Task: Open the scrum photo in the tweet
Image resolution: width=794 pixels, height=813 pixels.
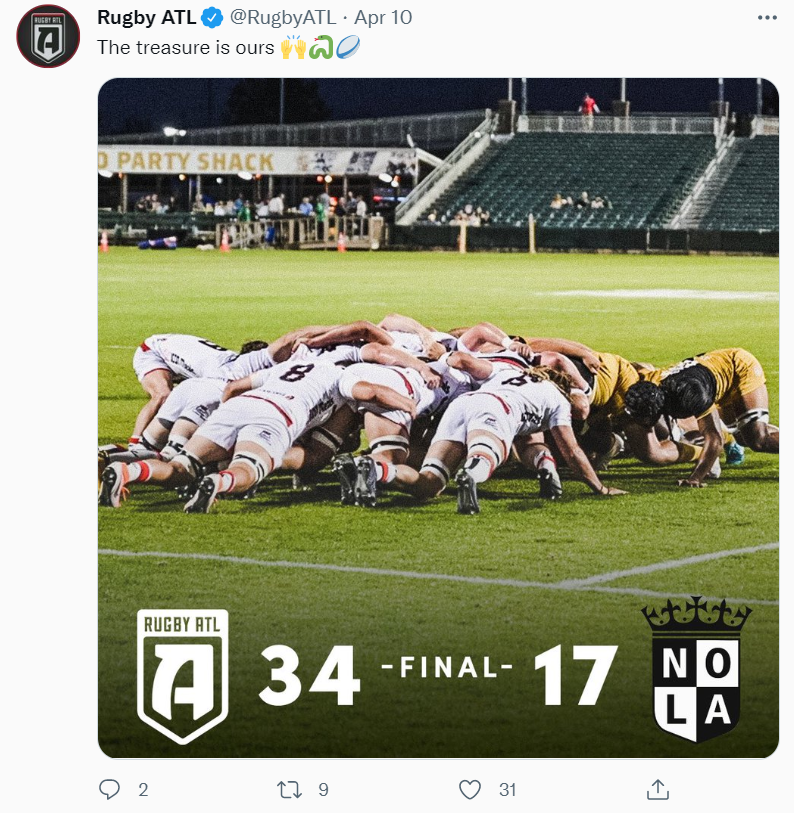Action: (x=438, y=418)
